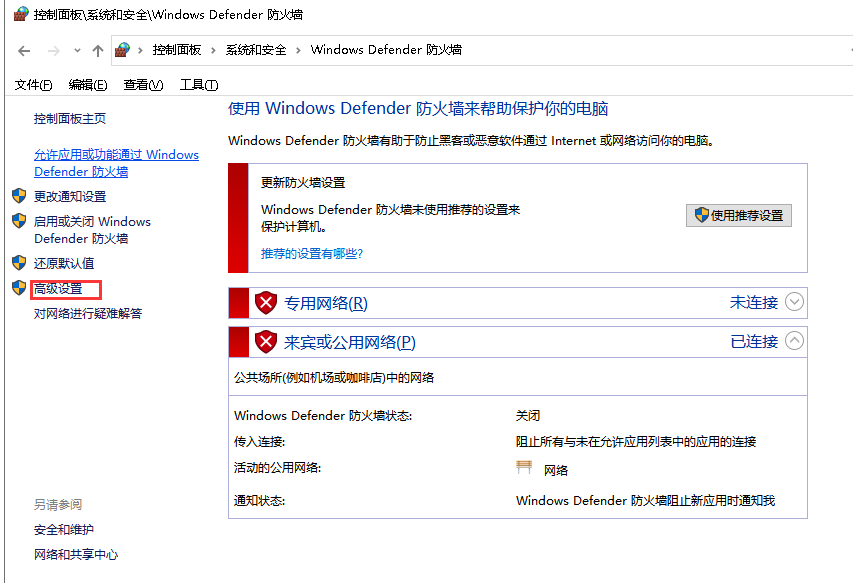This screenshot has height=583, width=853.
Task: Open 推荐的设置有哪些? help link
Action: point(312,254)
